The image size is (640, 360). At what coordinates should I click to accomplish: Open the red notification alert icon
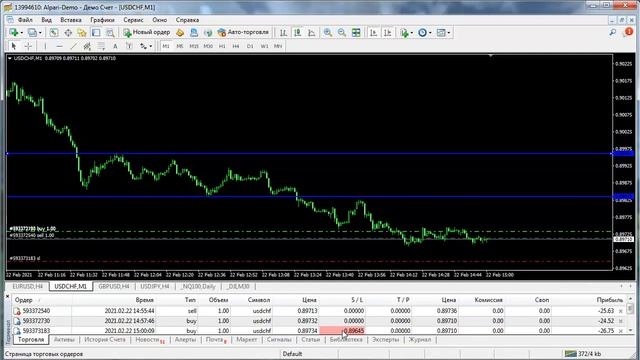click(x=629, y=32)
